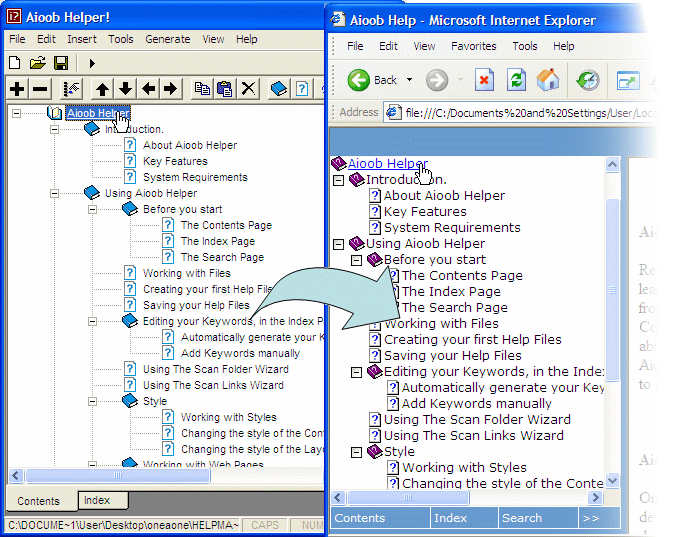691x537 pixels.
Task: Click the Move Up arrow toolbar icon
Action: click(102, 89)
